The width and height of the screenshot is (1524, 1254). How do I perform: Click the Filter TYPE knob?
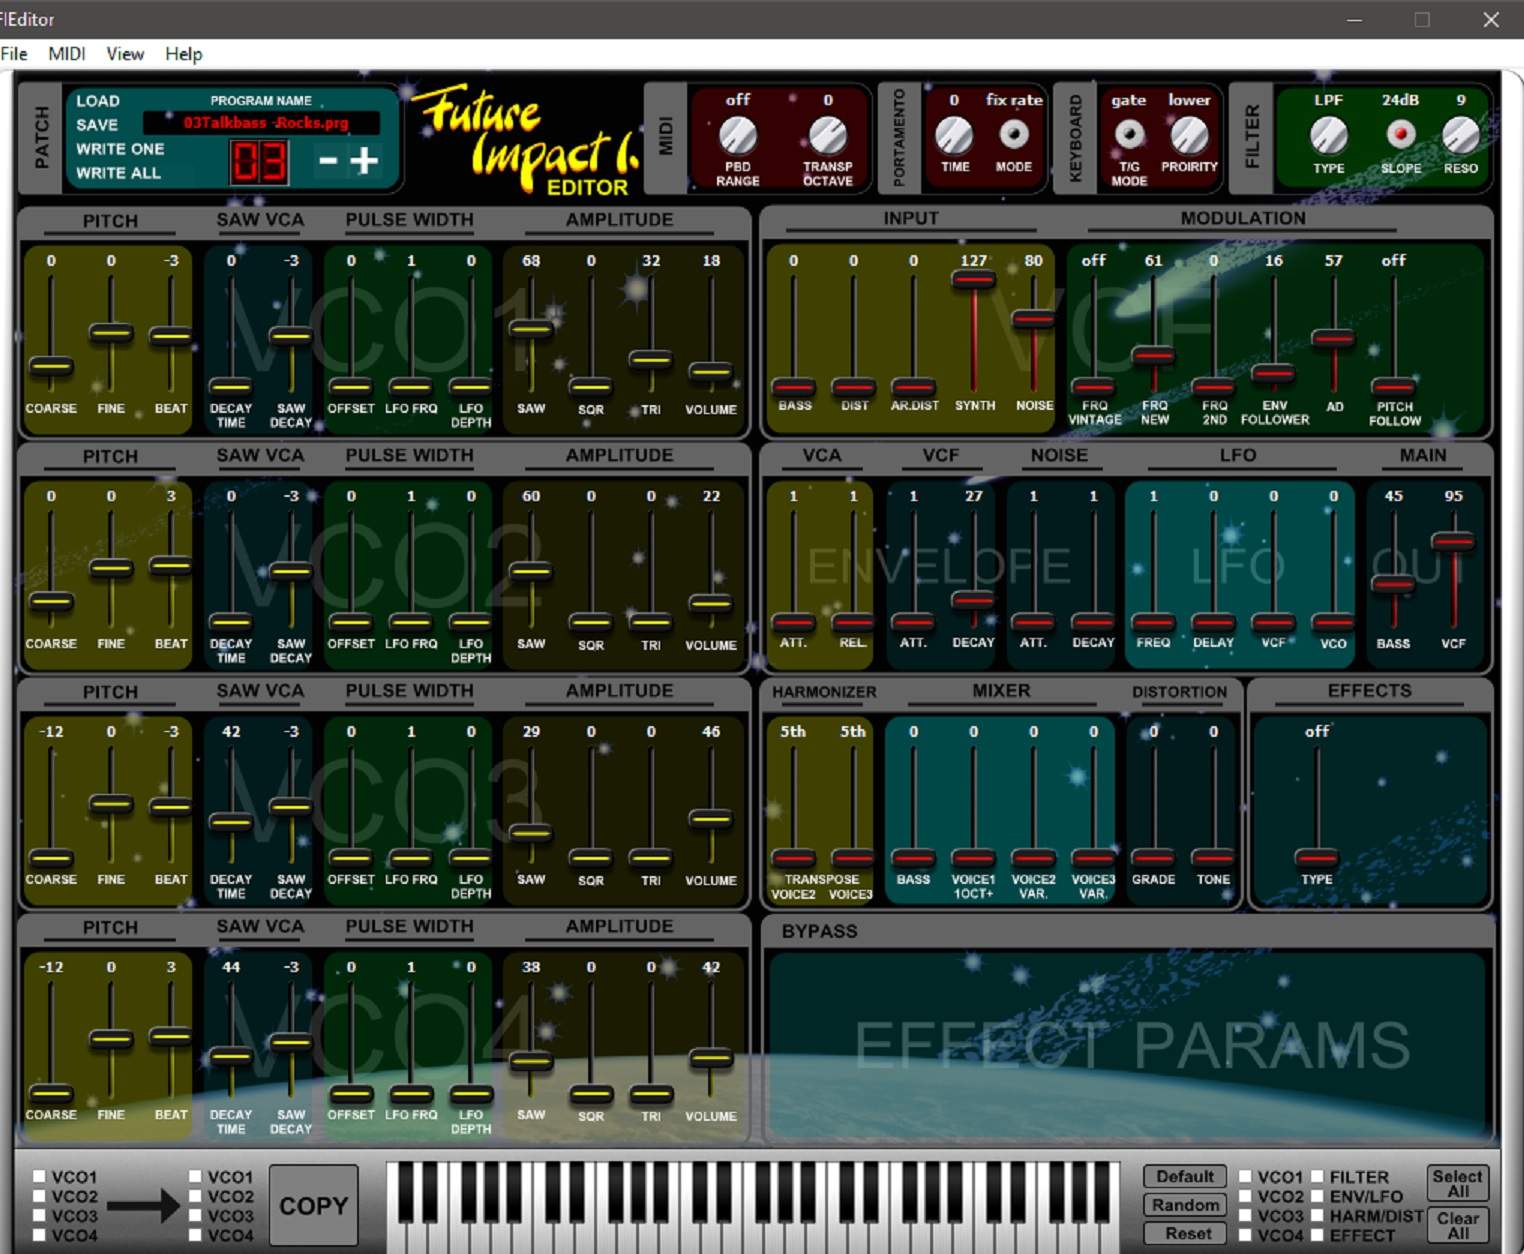point(1329,135)
